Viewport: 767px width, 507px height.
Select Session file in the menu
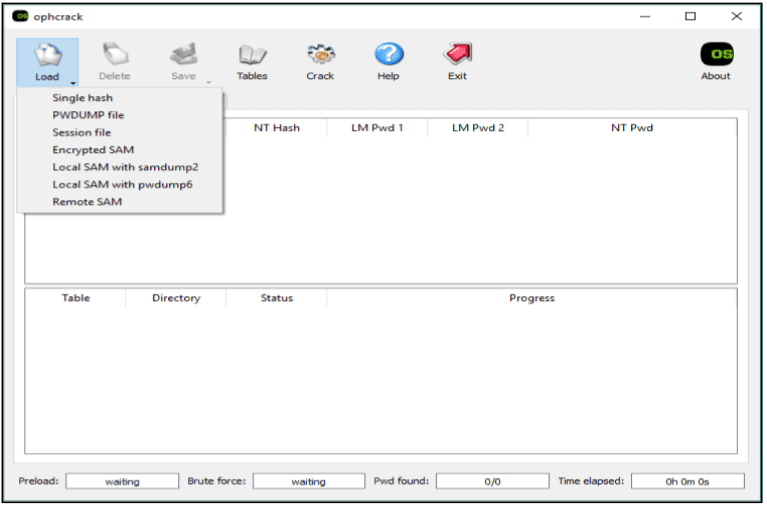pyautogui.click(x=81, y=132)
